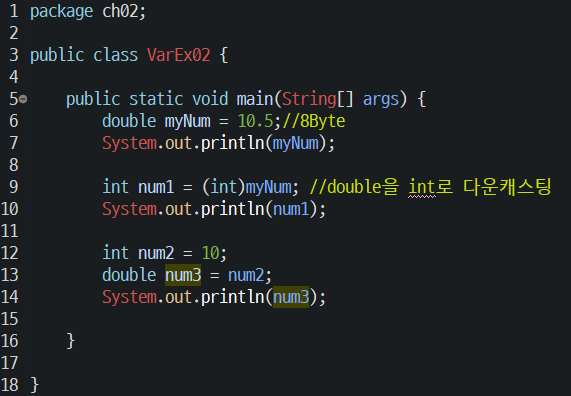Click highlighted num3 in double declaration
The height and width of the screenshot is (396, 571).
tap(183, 275)
